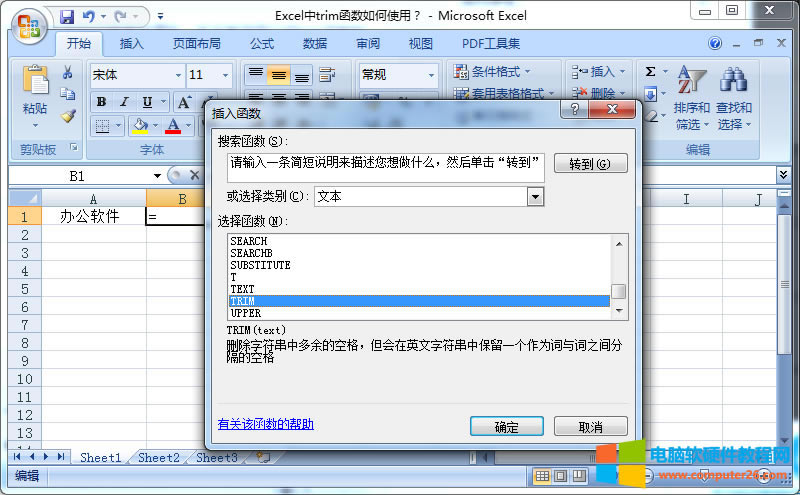
Task: Open Format as Table menu
Action: pyautogui.click(x=504, y=93)
